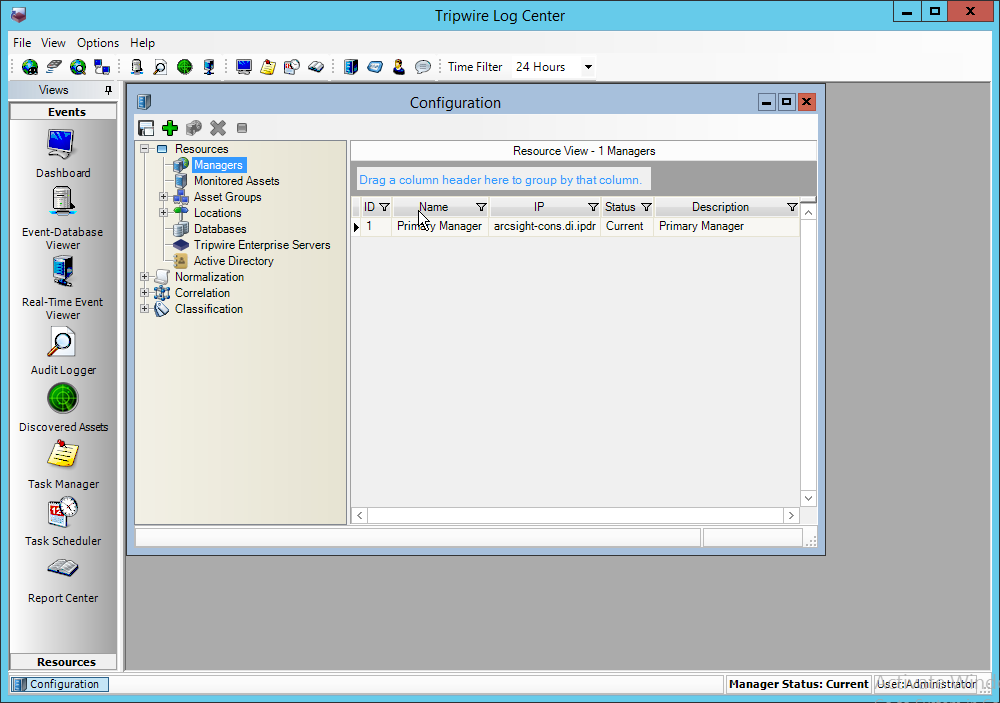Click the green plus Add icon

pyautogui.click(x=170, y=128)
